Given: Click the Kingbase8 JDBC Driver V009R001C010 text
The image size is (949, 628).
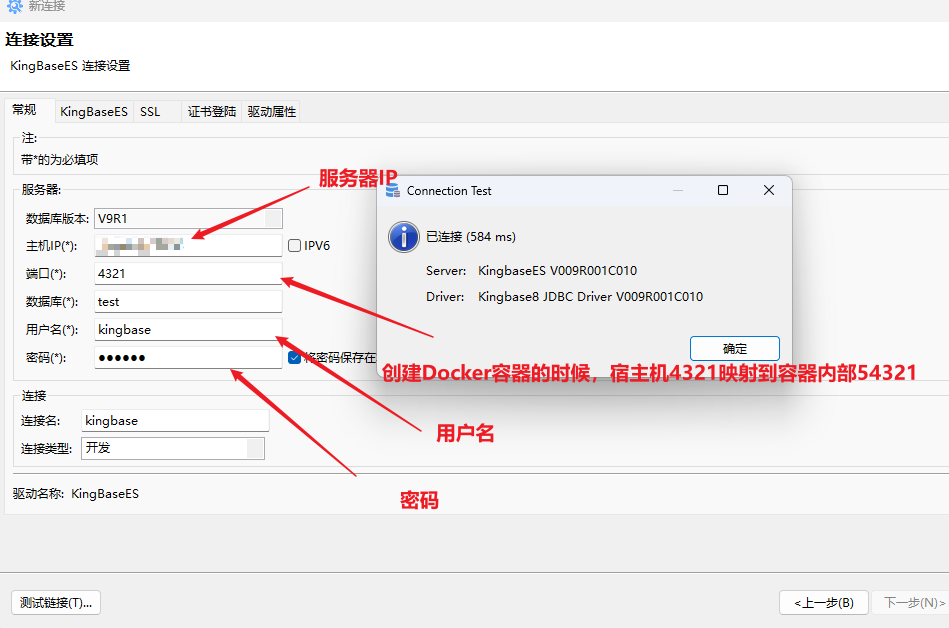Looking at the screenshot, I should click(591, 296).
